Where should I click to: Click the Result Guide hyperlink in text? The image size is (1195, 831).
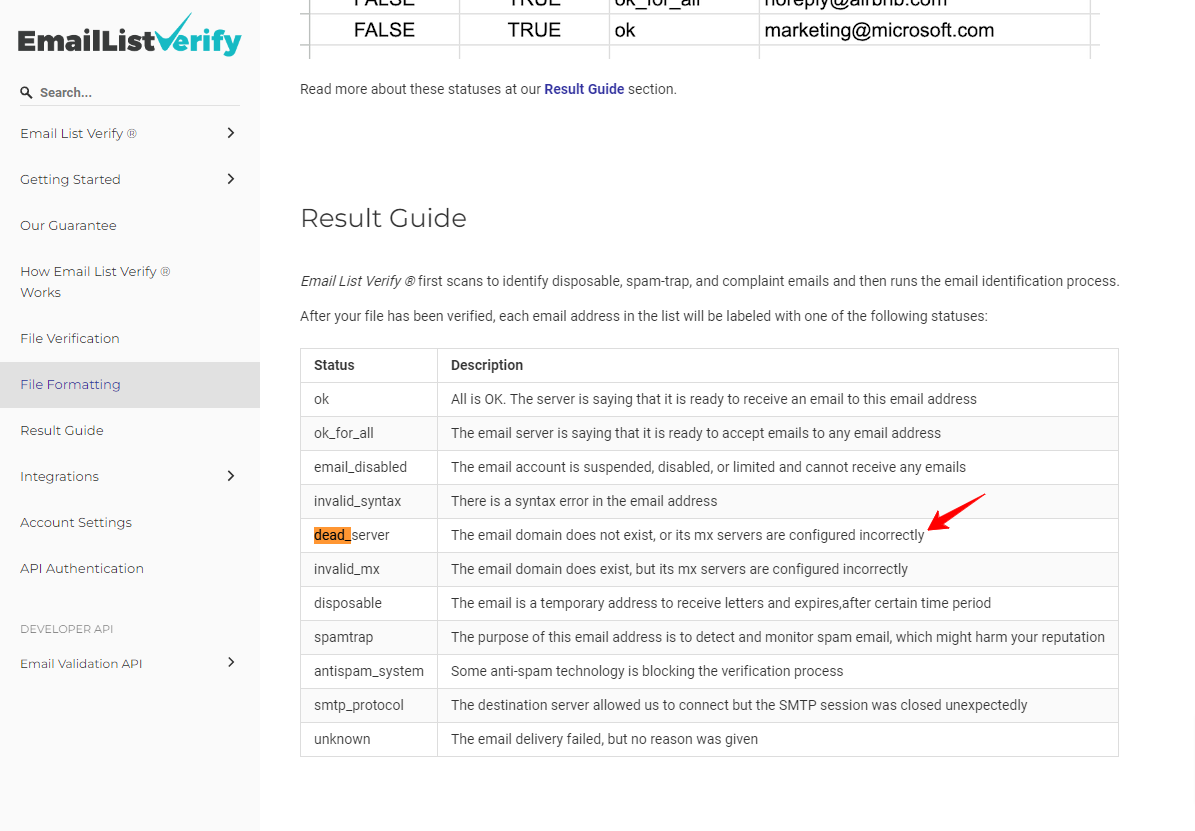pyautogui.click(x=584, y=89)
